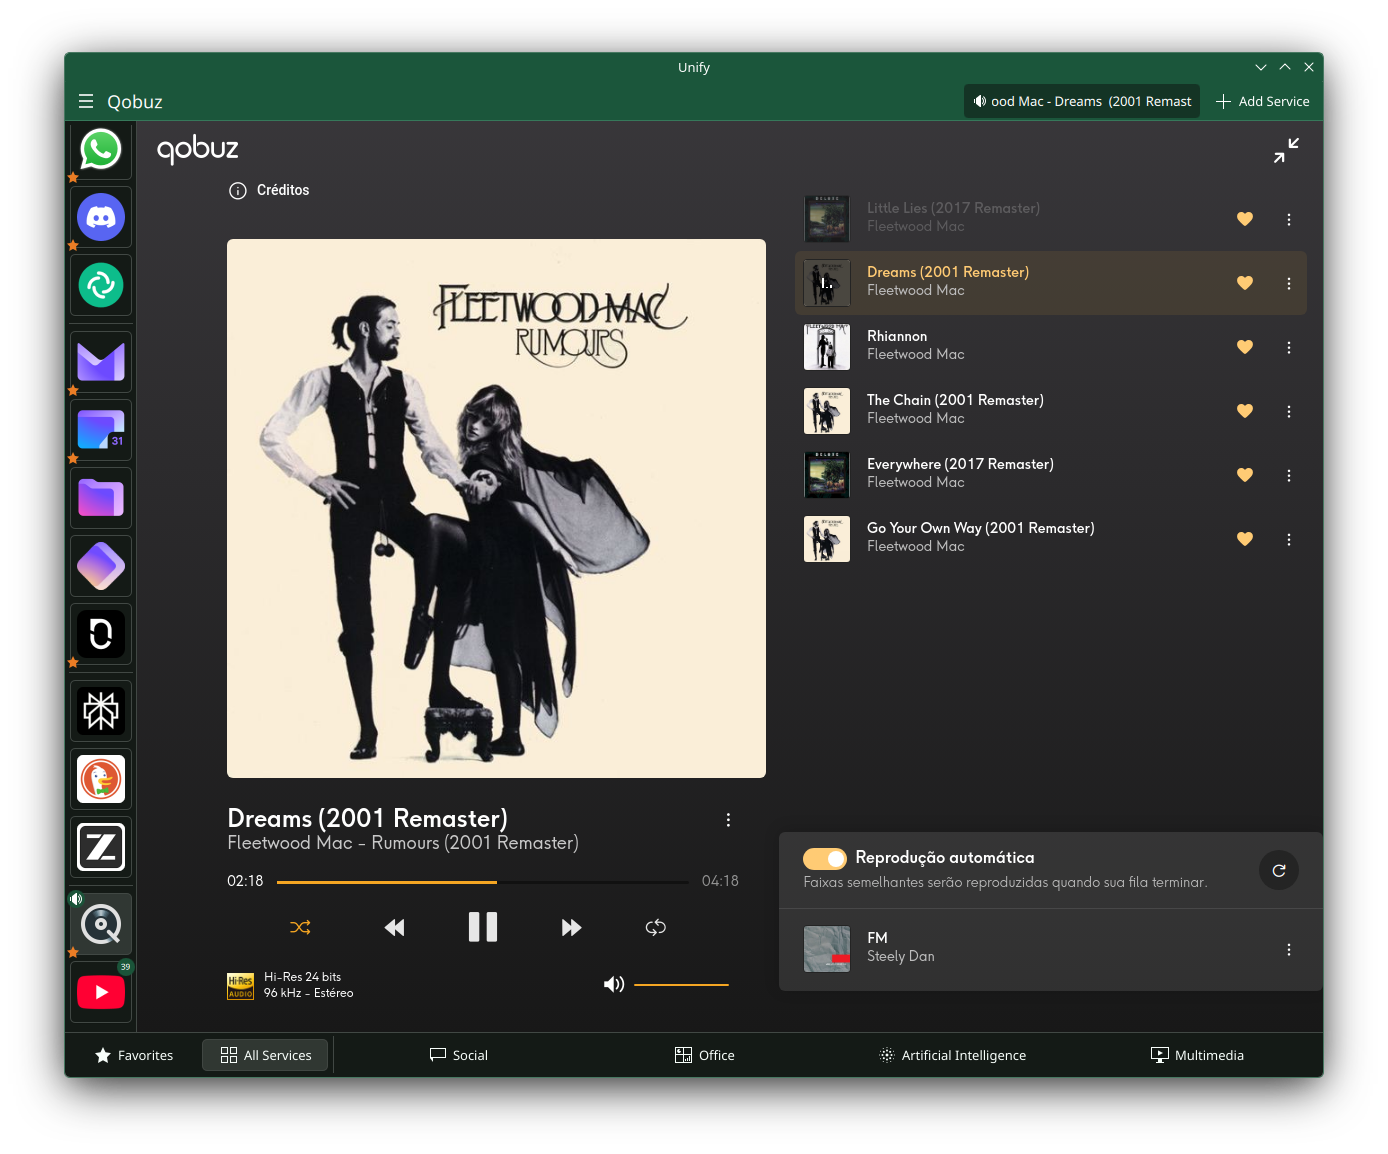Skip to next track
Image resolution: width=1388 pixels, height=1154 pixels.
pyautogui.click(x=571, y=927)
